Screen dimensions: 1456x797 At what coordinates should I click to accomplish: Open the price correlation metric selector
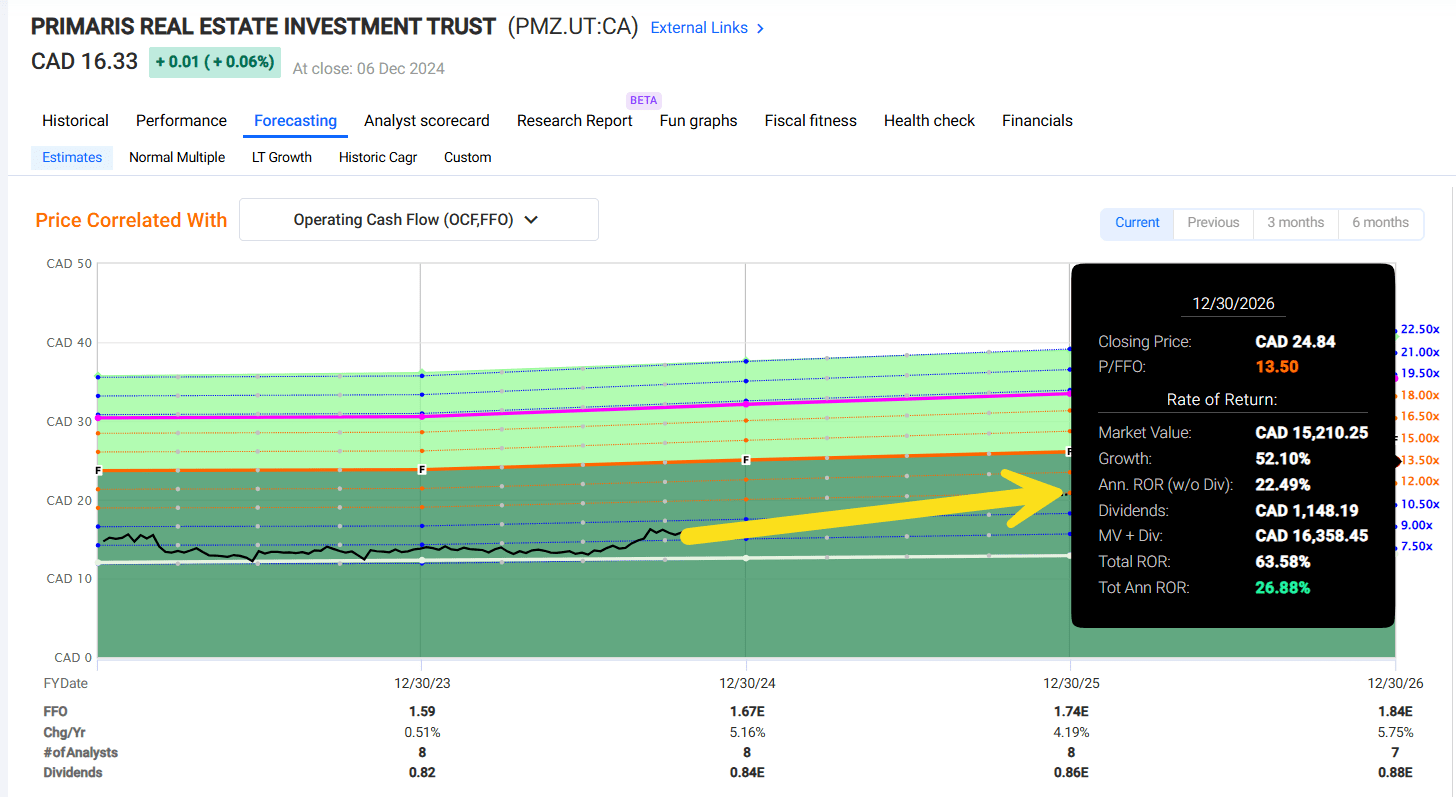[x=418, y=219]
